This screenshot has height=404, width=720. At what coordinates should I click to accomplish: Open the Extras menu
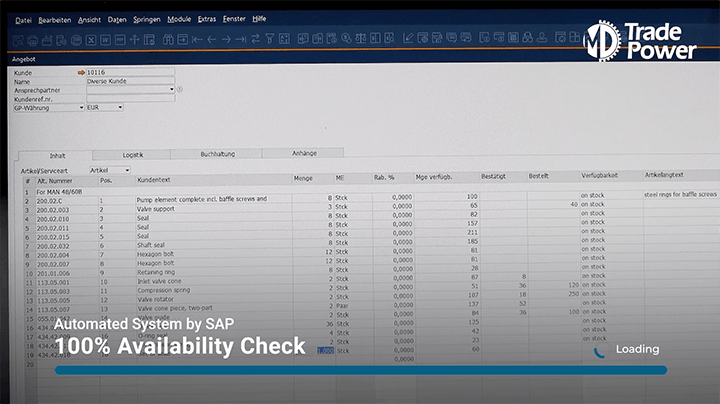207,19
